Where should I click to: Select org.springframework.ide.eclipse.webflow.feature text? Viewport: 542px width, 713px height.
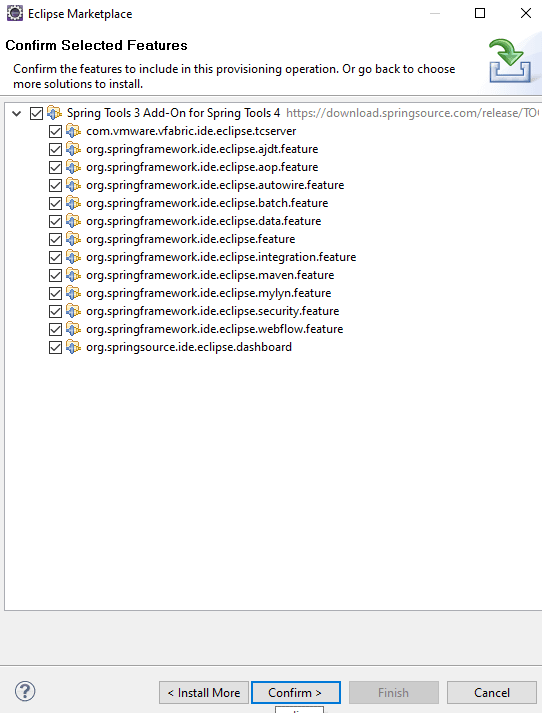coord(215,329)
